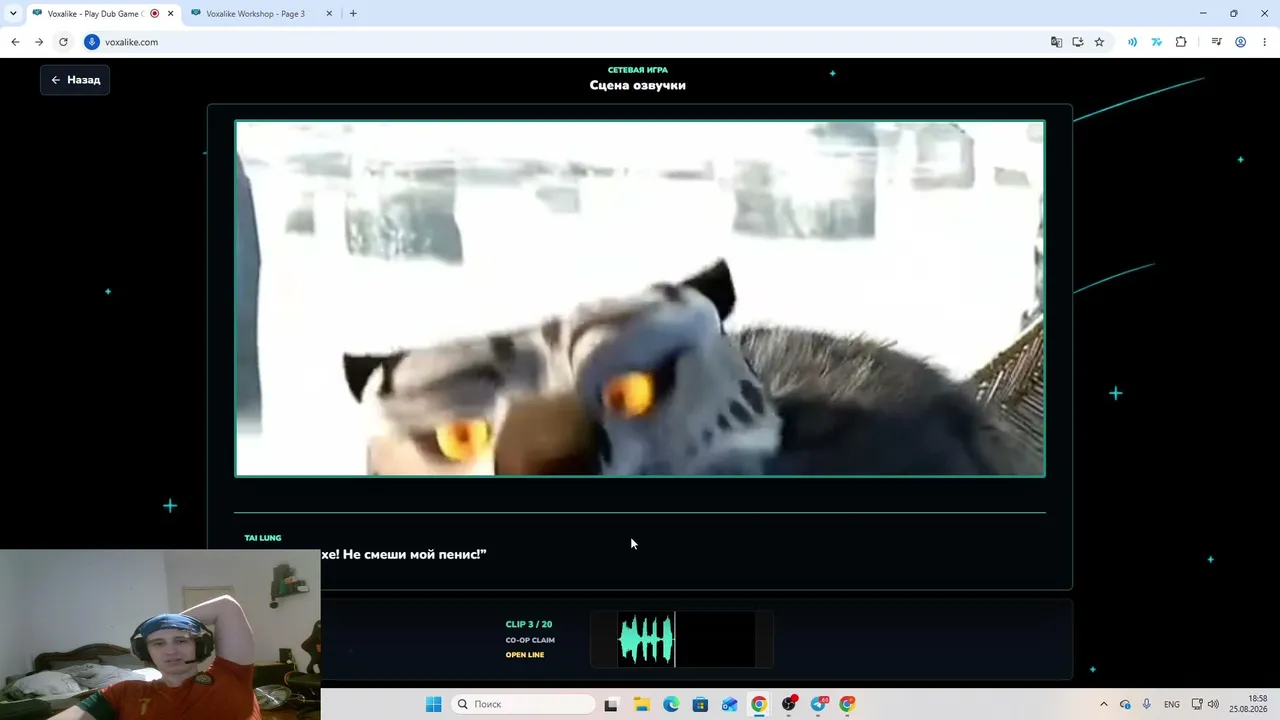Switch the ENG input language
1280x720 pixels.
click(1172, 704)
